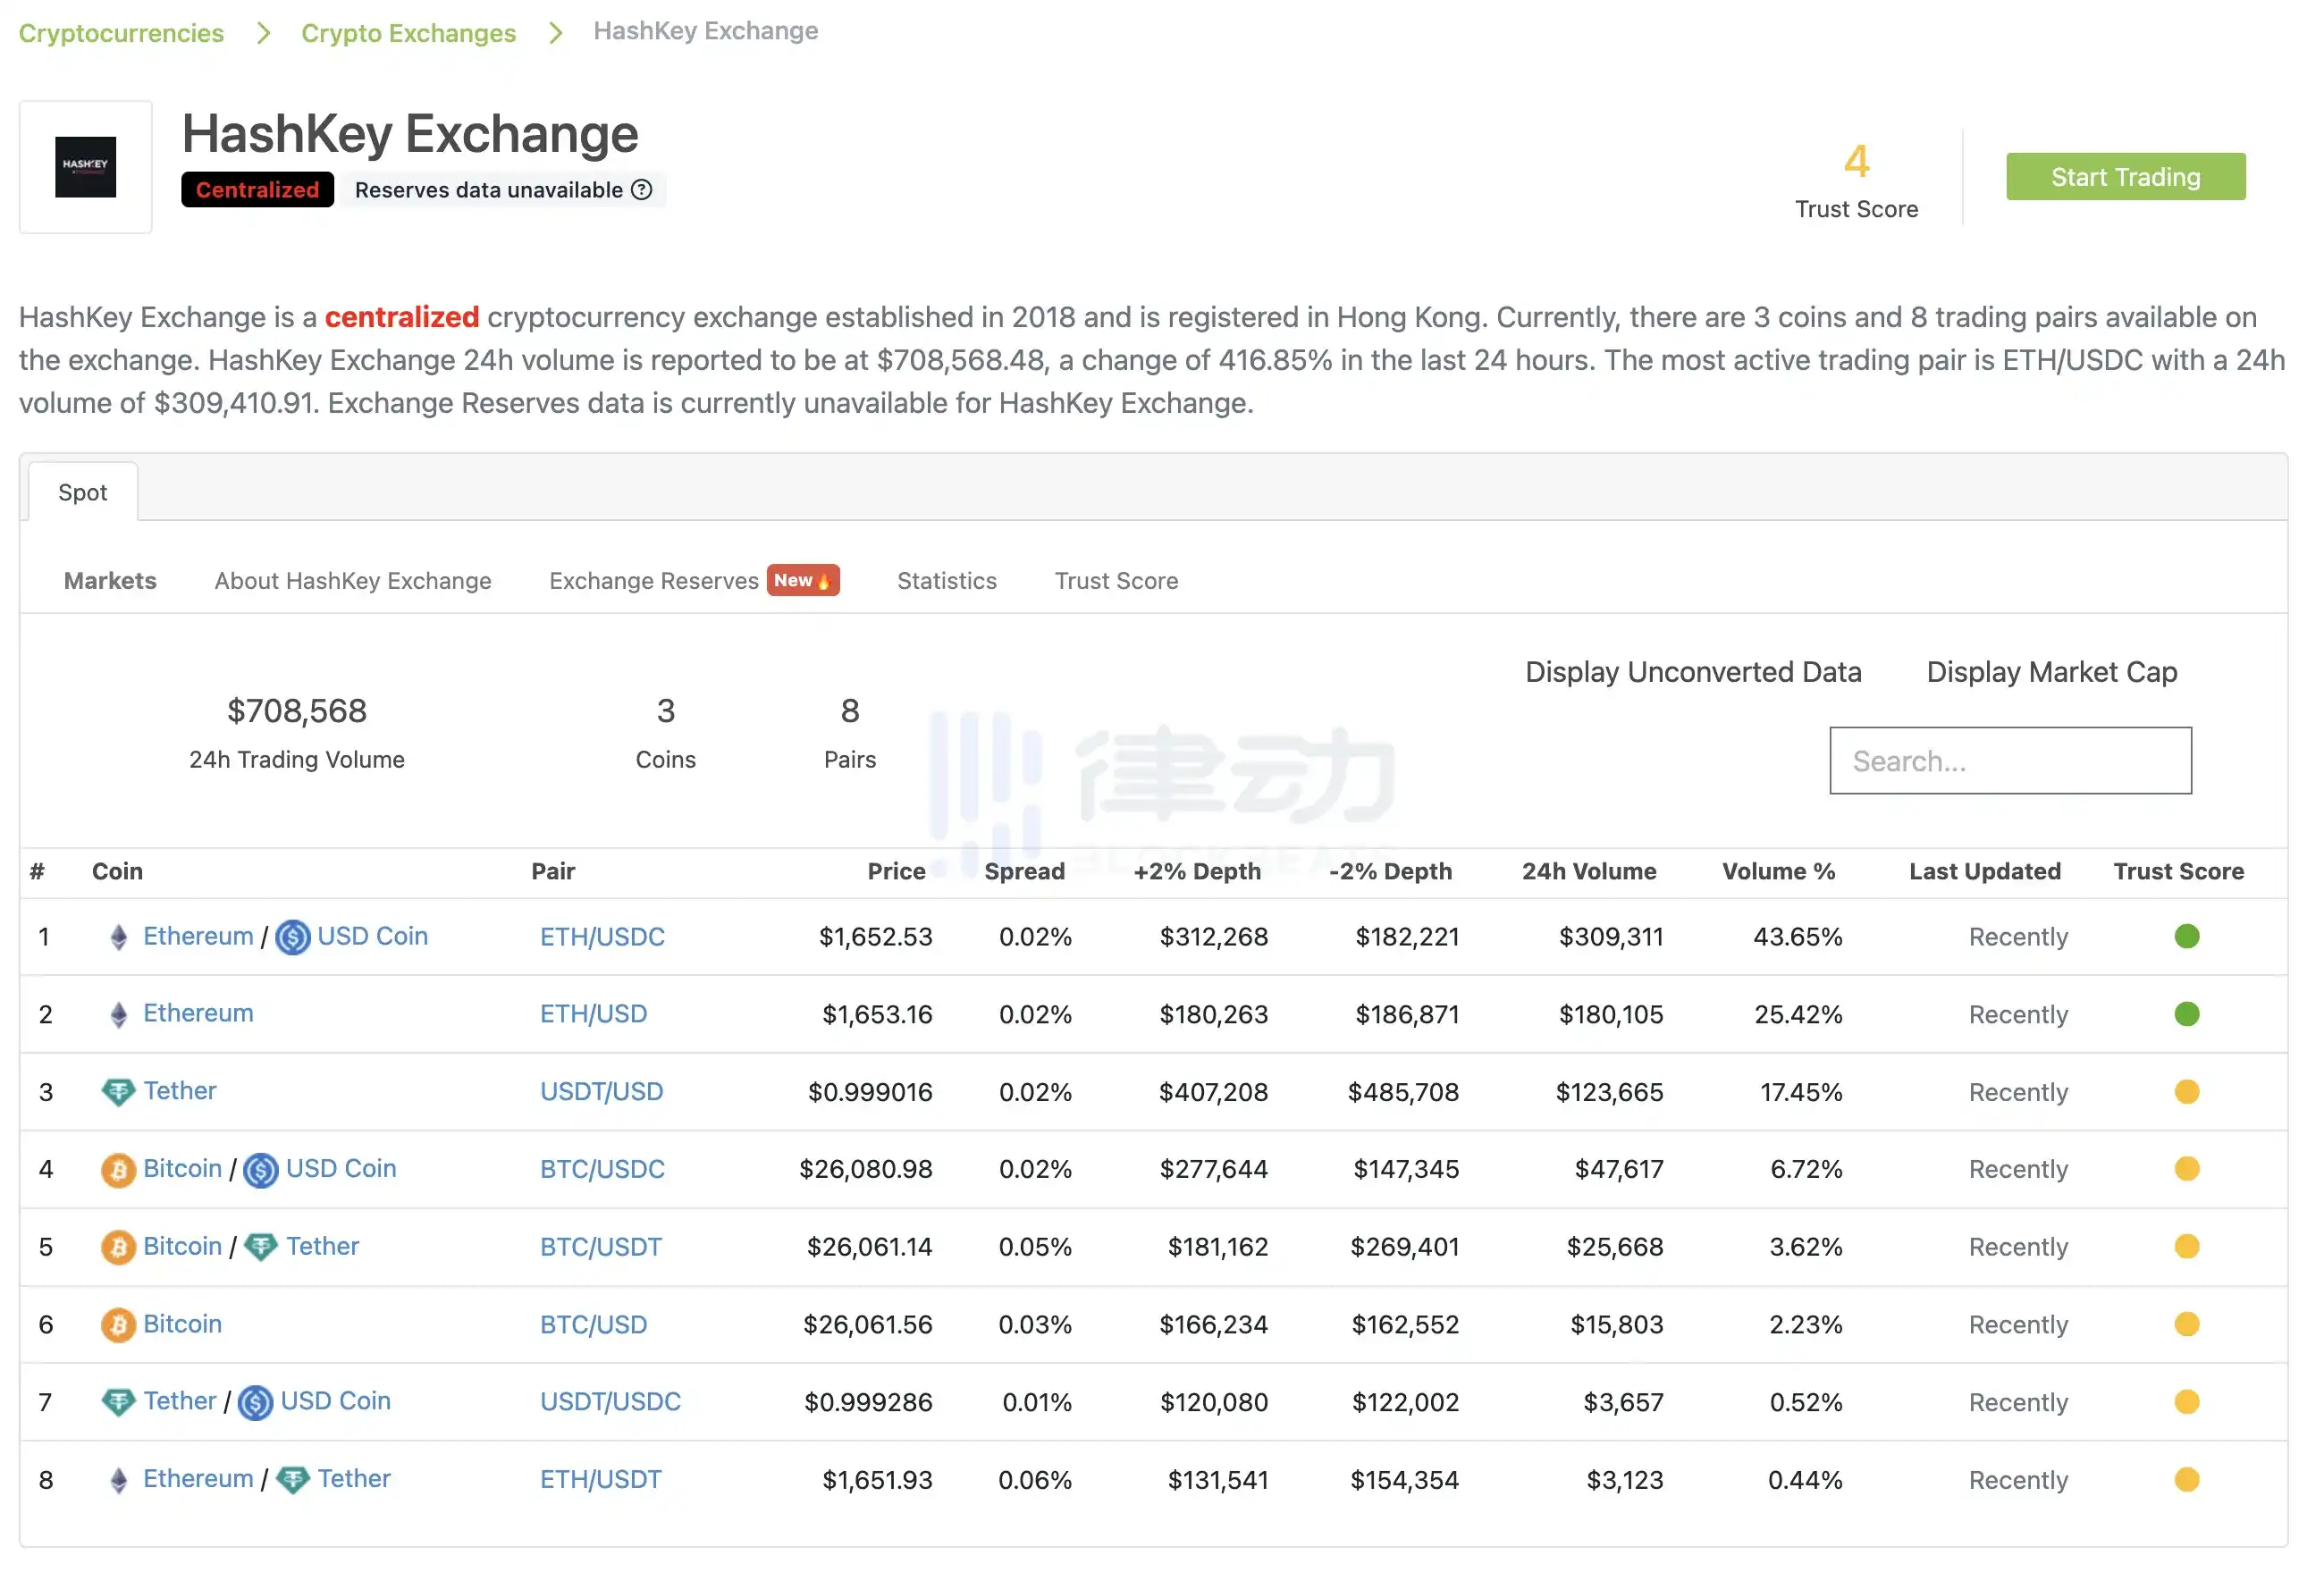Open the BTC/USD pair link
This screenshot has width=2324, height=1589.
(x=593, y=1325)
